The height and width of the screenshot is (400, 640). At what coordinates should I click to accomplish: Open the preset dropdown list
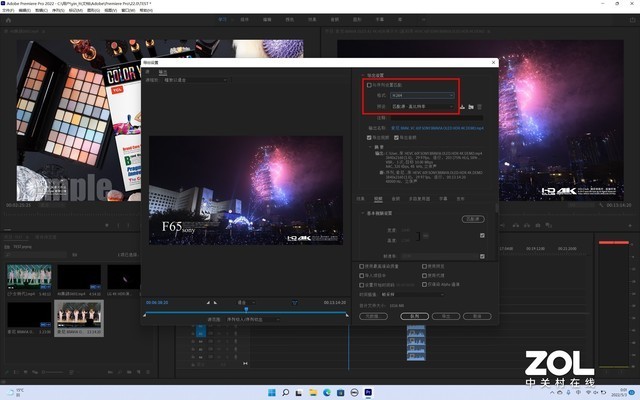421,106
